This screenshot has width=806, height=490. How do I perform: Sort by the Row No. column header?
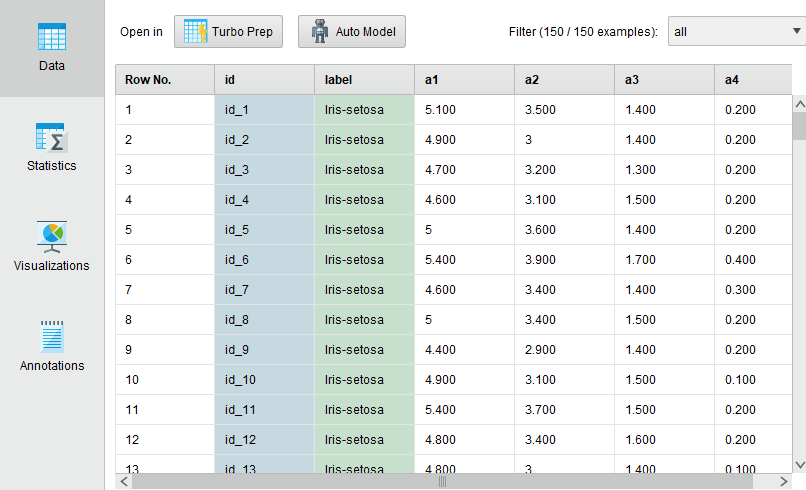[x=165, y=80]
